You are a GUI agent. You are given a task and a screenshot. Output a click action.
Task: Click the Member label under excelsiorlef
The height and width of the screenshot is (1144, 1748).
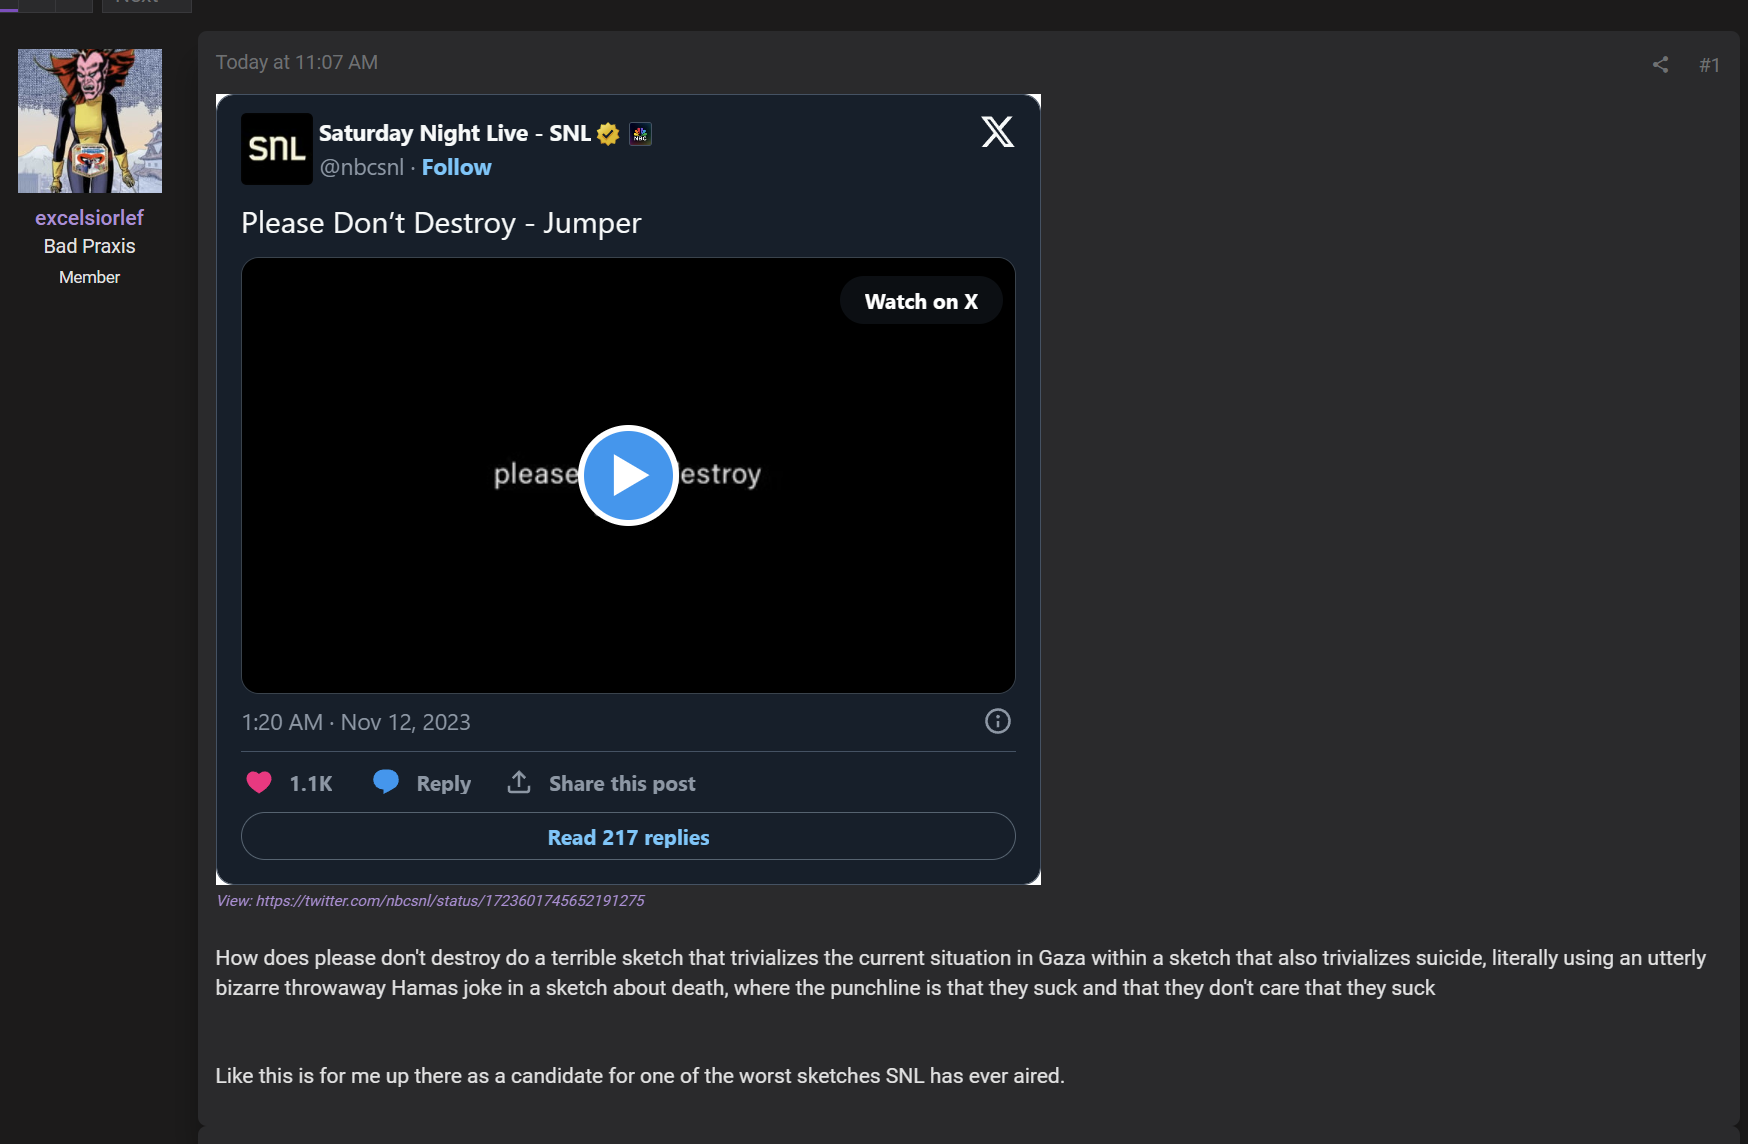(x=89, y=277)
